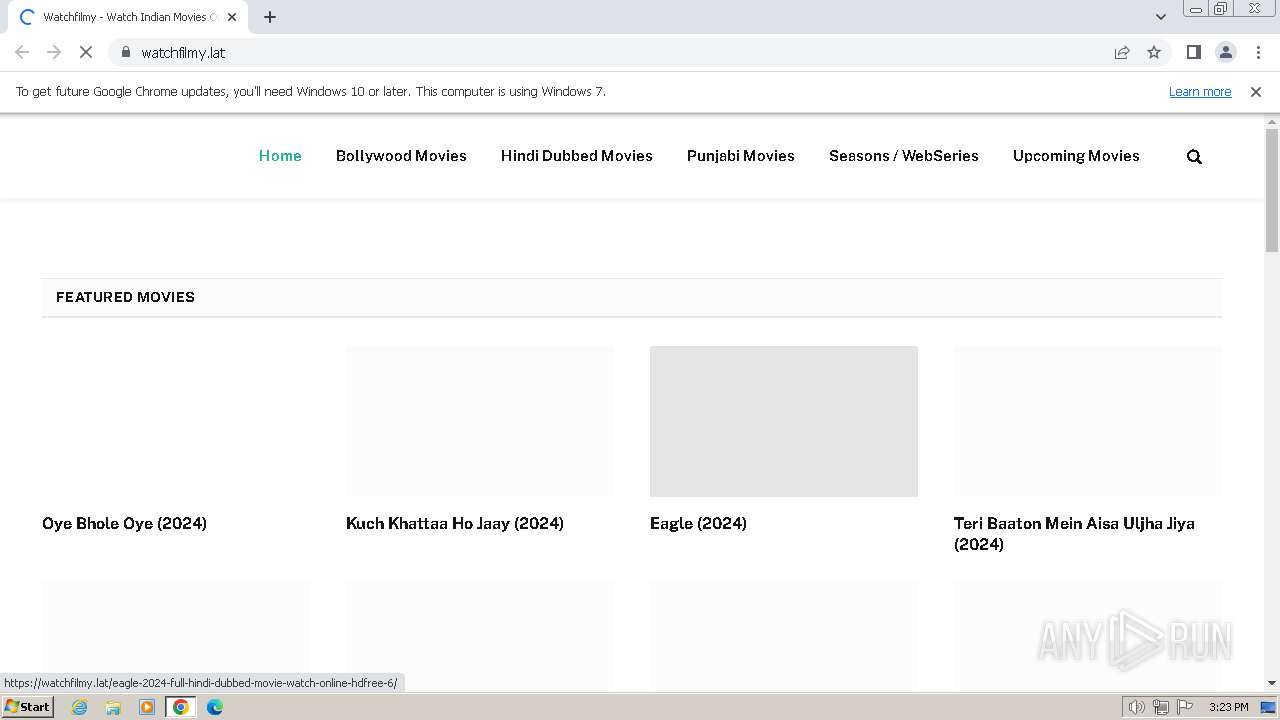Open Action Center flag icon
This screenshot has height=720, width=1280.
pos(1185,707)
